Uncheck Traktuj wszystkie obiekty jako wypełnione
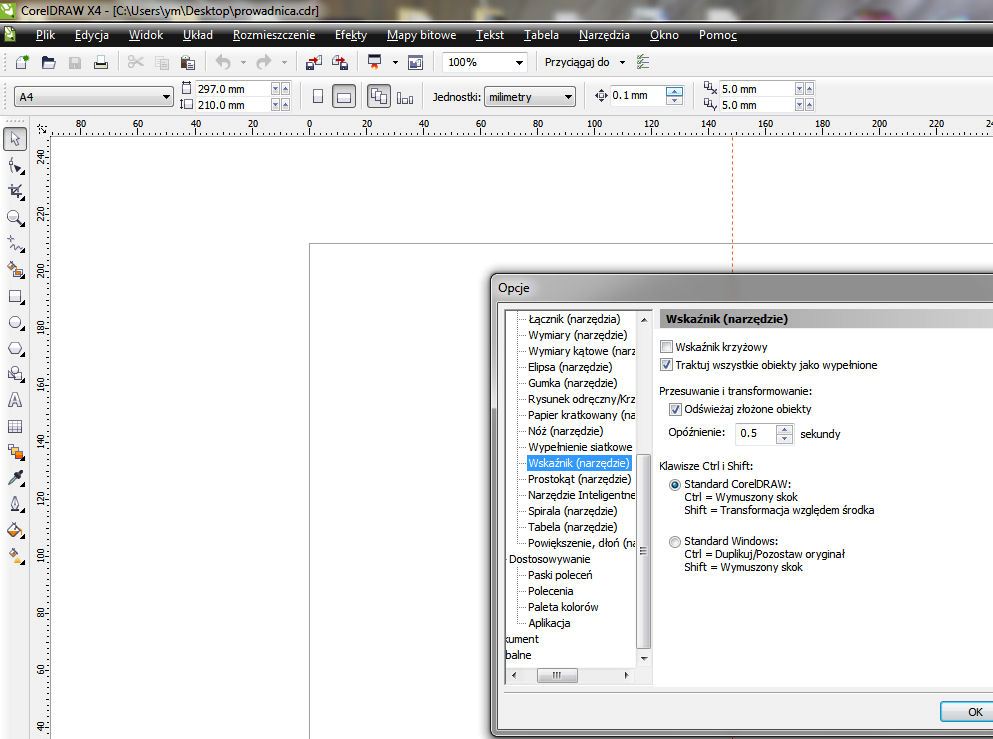Image resolution: width=993 pixels, height=739 pixels. pyautogui.click(x=667, y=365)
